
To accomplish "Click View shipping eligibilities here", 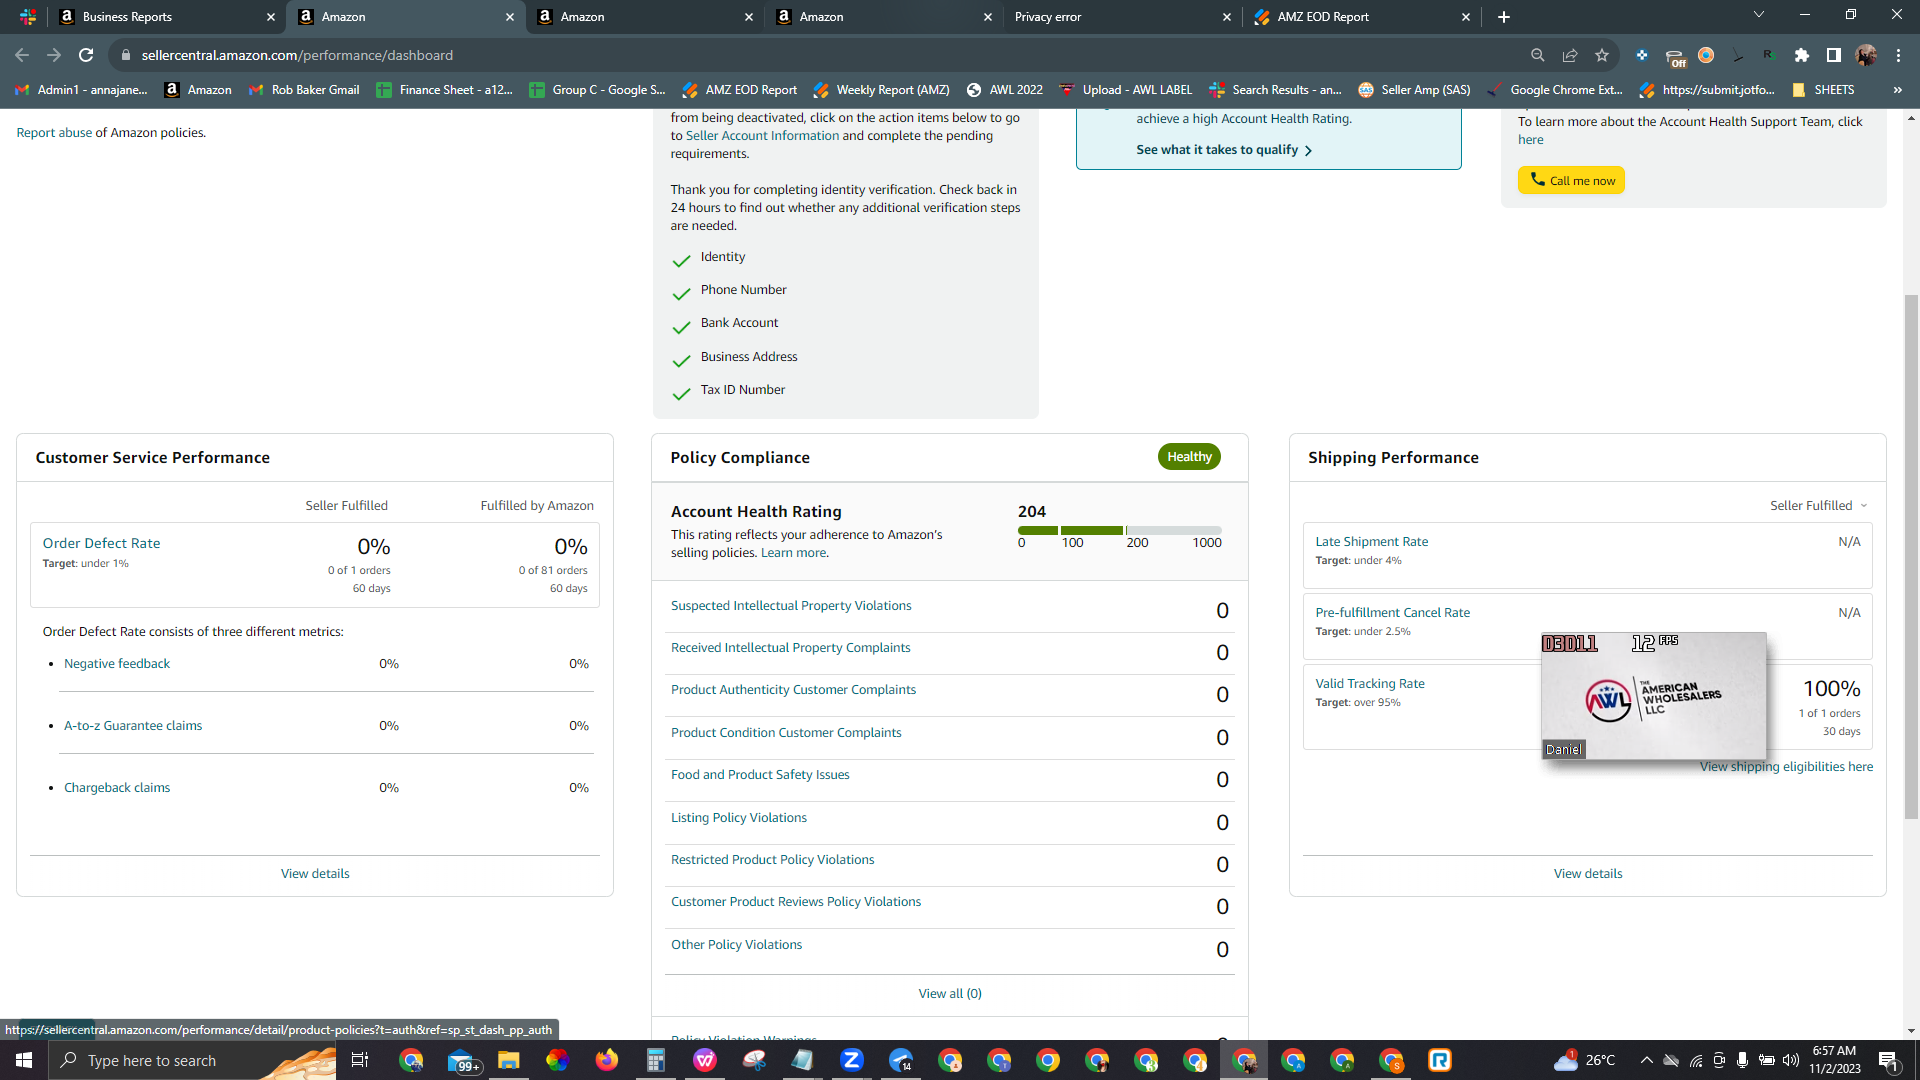I will 1786,767.
